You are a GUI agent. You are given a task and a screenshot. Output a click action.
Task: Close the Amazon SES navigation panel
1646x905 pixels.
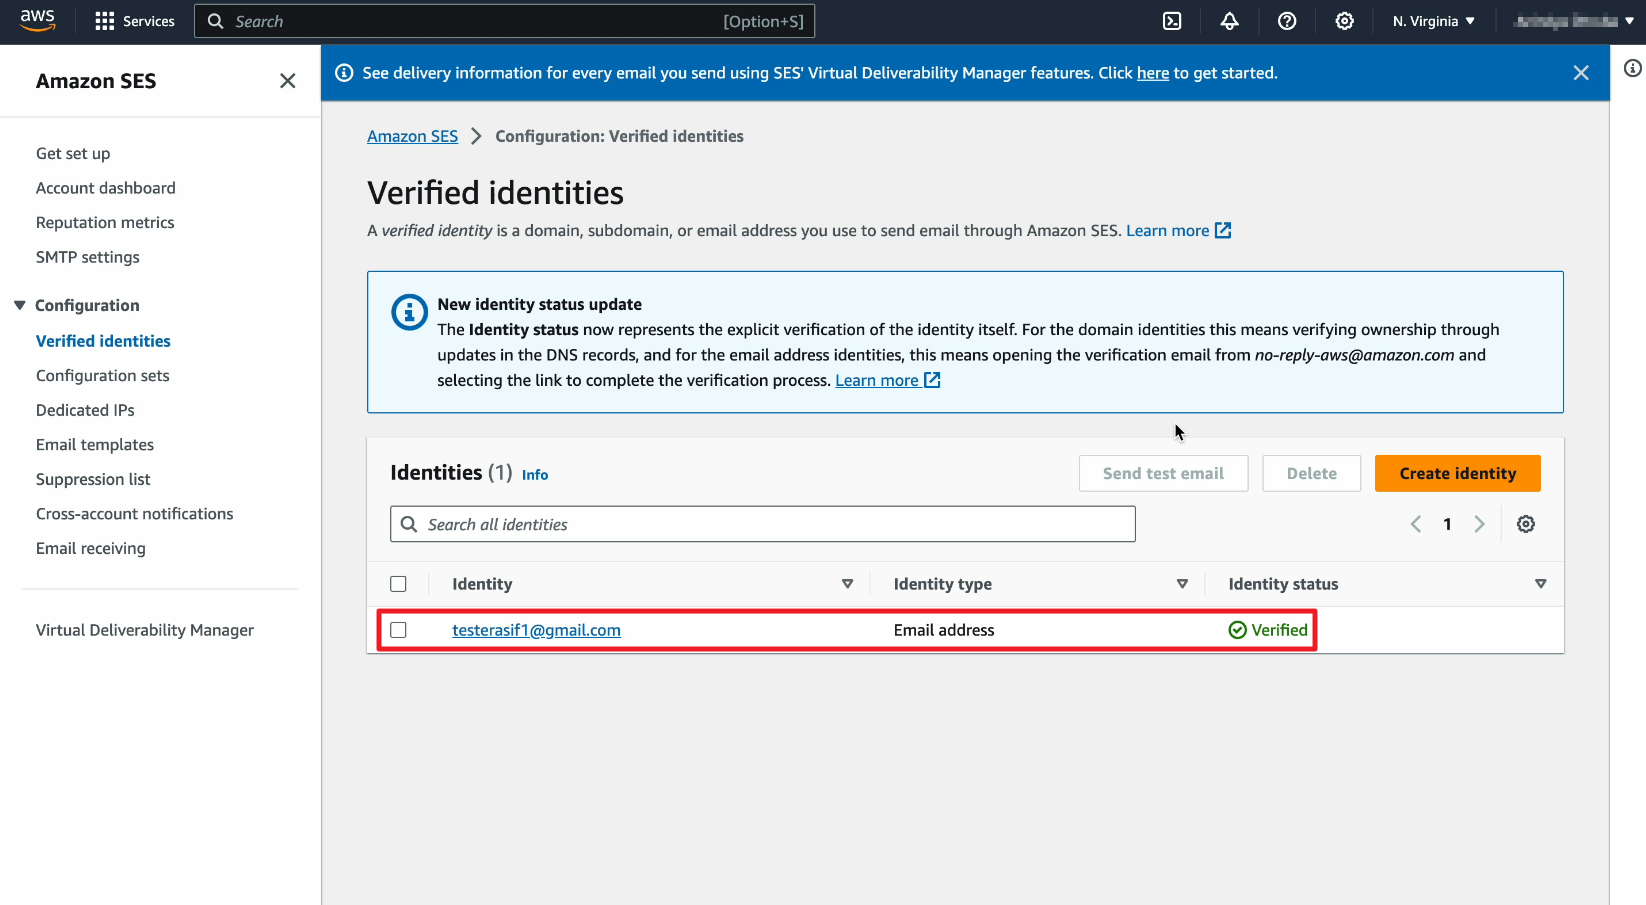click(x=287, y=81)
